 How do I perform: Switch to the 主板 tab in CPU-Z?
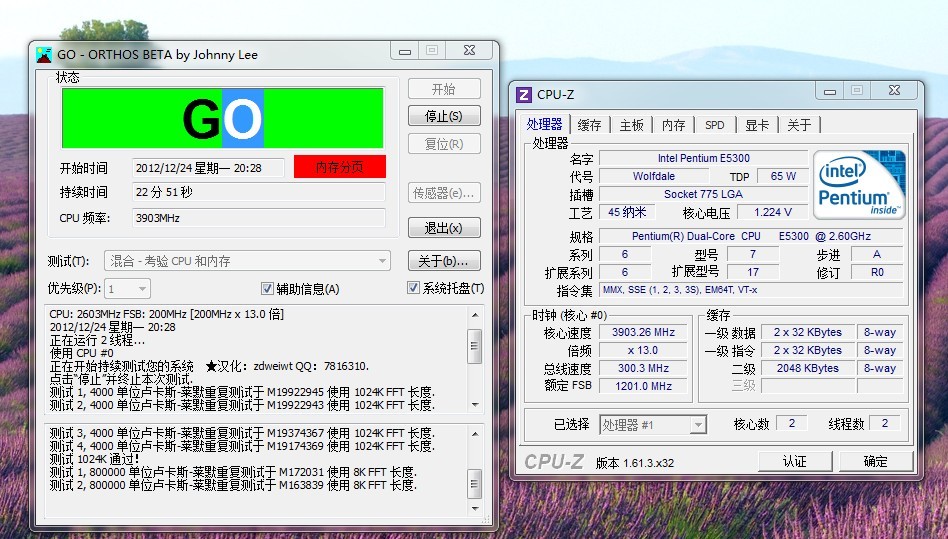pyautogui.click(x=631, y=125)
